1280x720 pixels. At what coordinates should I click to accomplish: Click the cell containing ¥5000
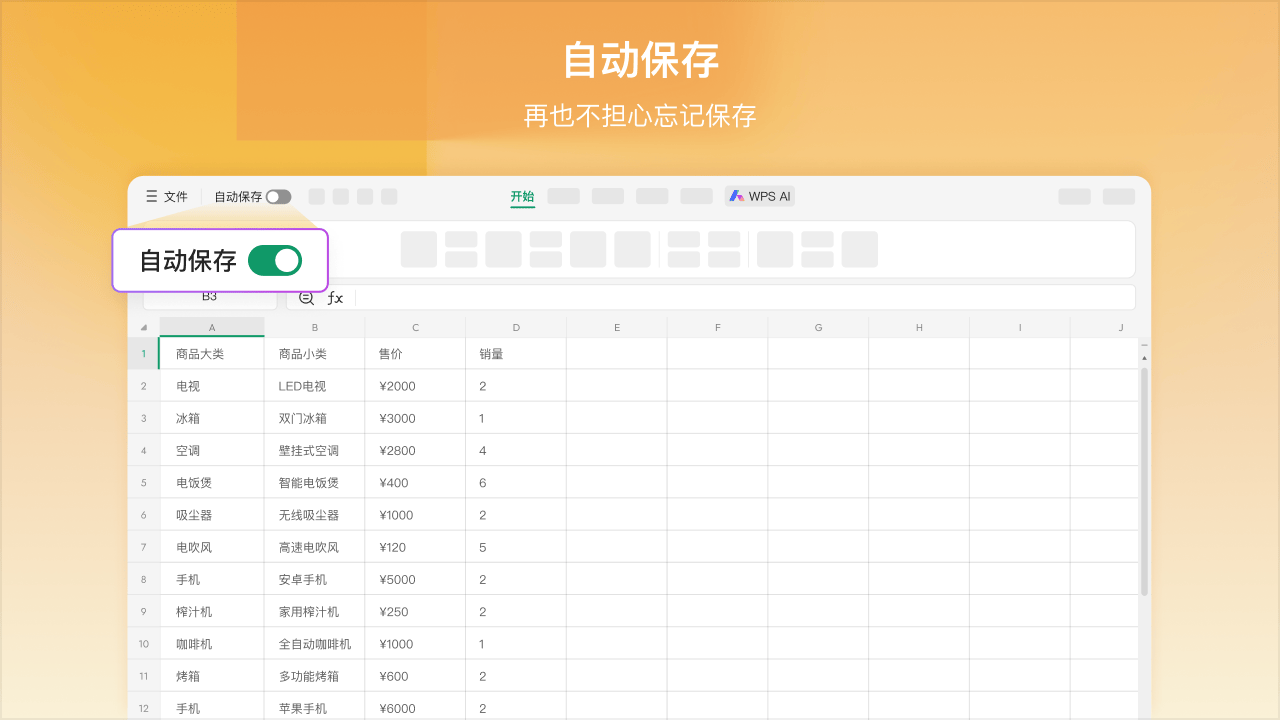(x=415, y=578)
